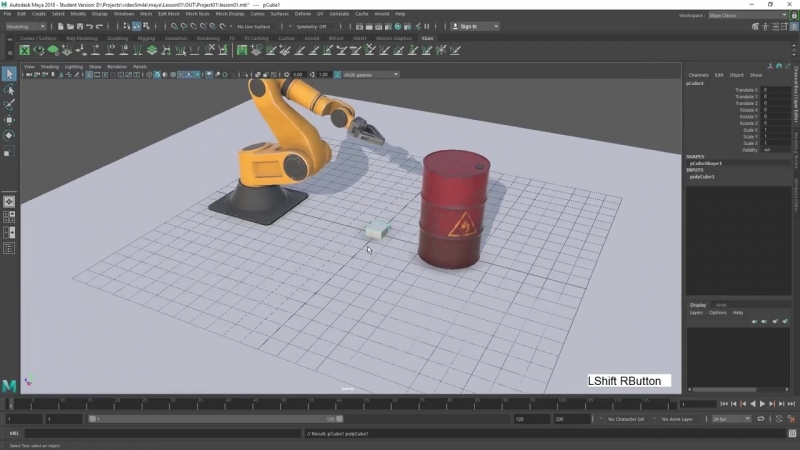Go to end of playback range
800x450 pixels.
pyautogui.click(x=791, y=404)
